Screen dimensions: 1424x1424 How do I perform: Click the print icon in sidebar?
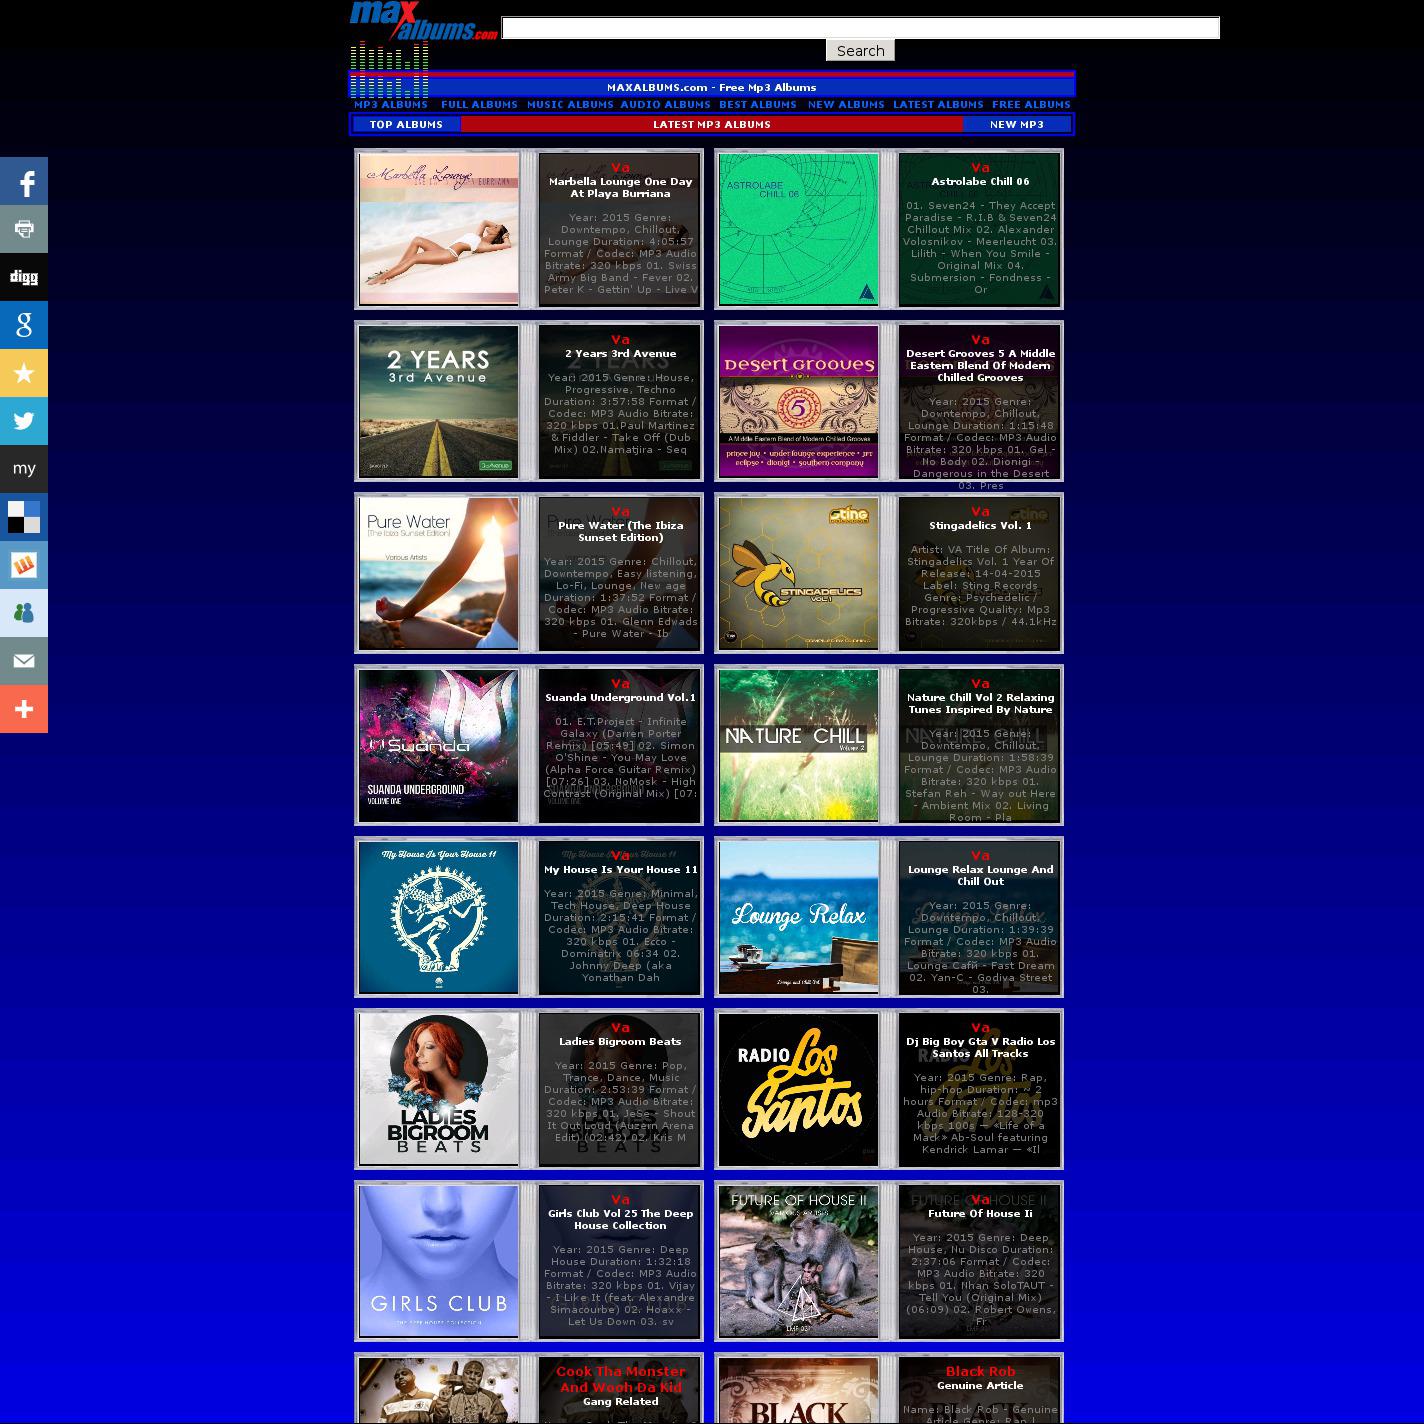point(24,229)
